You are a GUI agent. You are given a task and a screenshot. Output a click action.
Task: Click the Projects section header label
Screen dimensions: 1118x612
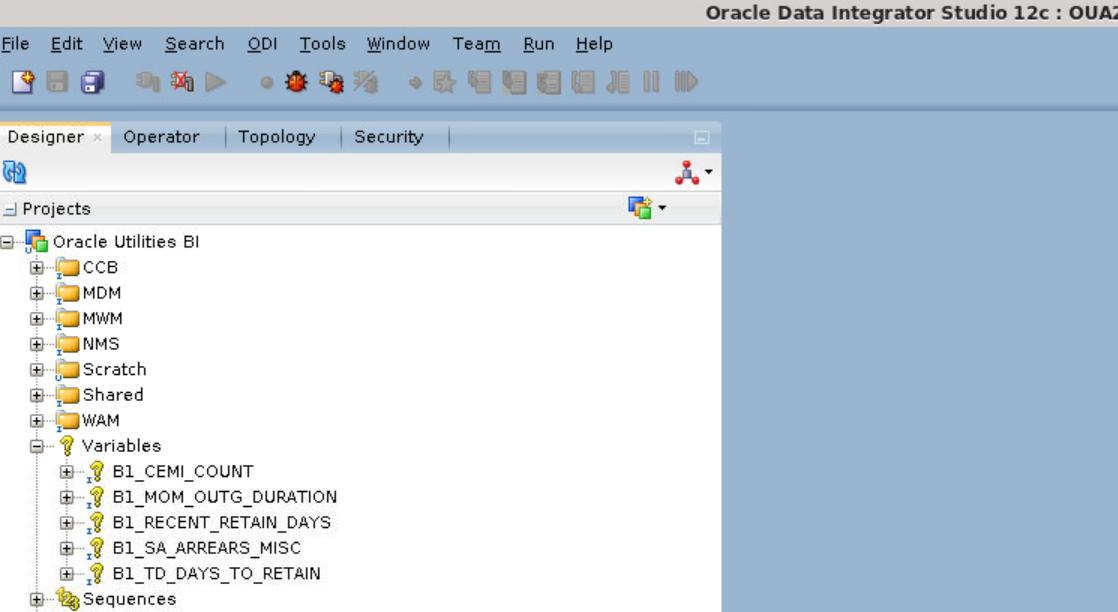(x=56, y=209)
